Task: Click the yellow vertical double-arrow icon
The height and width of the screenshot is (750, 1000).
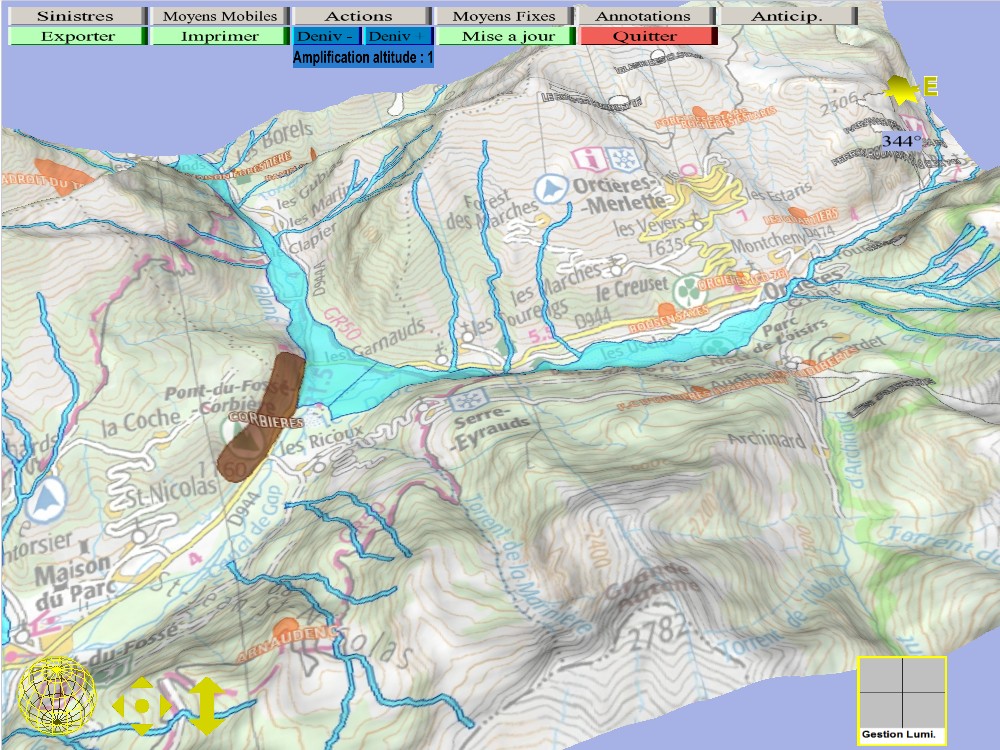Action: 205,705
